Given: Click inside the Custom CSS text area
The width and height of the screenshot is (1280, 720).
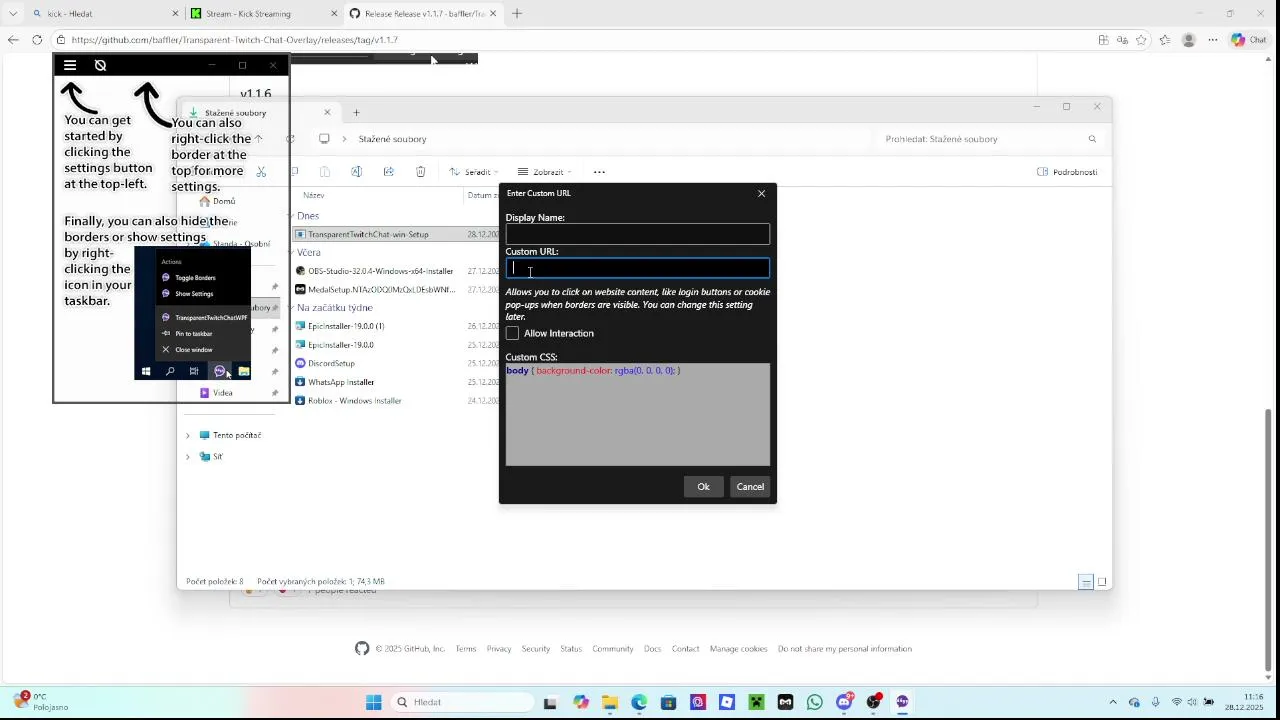Looking at the screenshot, I should [637, 414].
